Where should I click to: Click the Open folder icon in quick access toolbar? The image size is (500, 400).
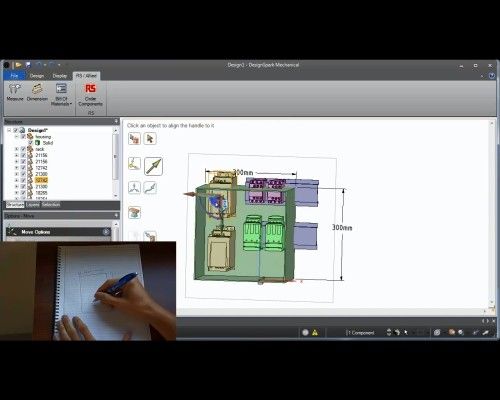tap(18, 65)
